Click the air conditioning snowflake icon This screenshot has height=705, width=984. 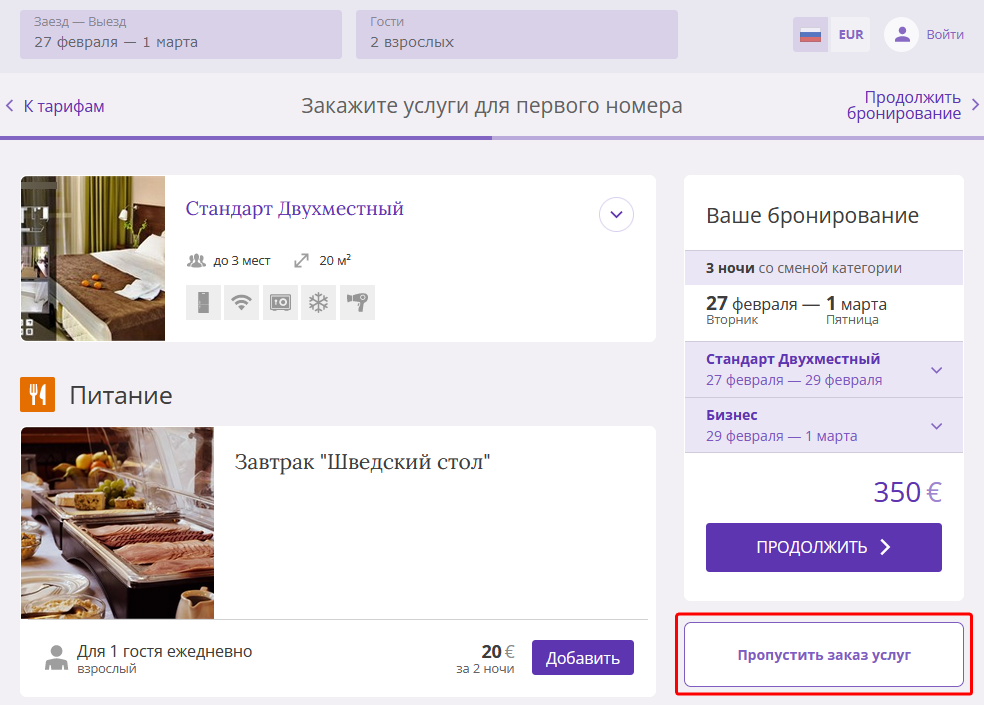pos(318,303)
